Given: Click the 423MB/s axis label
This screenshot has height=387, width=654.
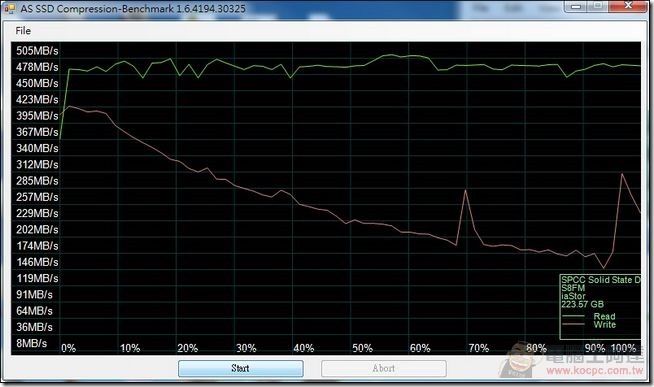Looking at the screenshot, I should coord(37,100).
